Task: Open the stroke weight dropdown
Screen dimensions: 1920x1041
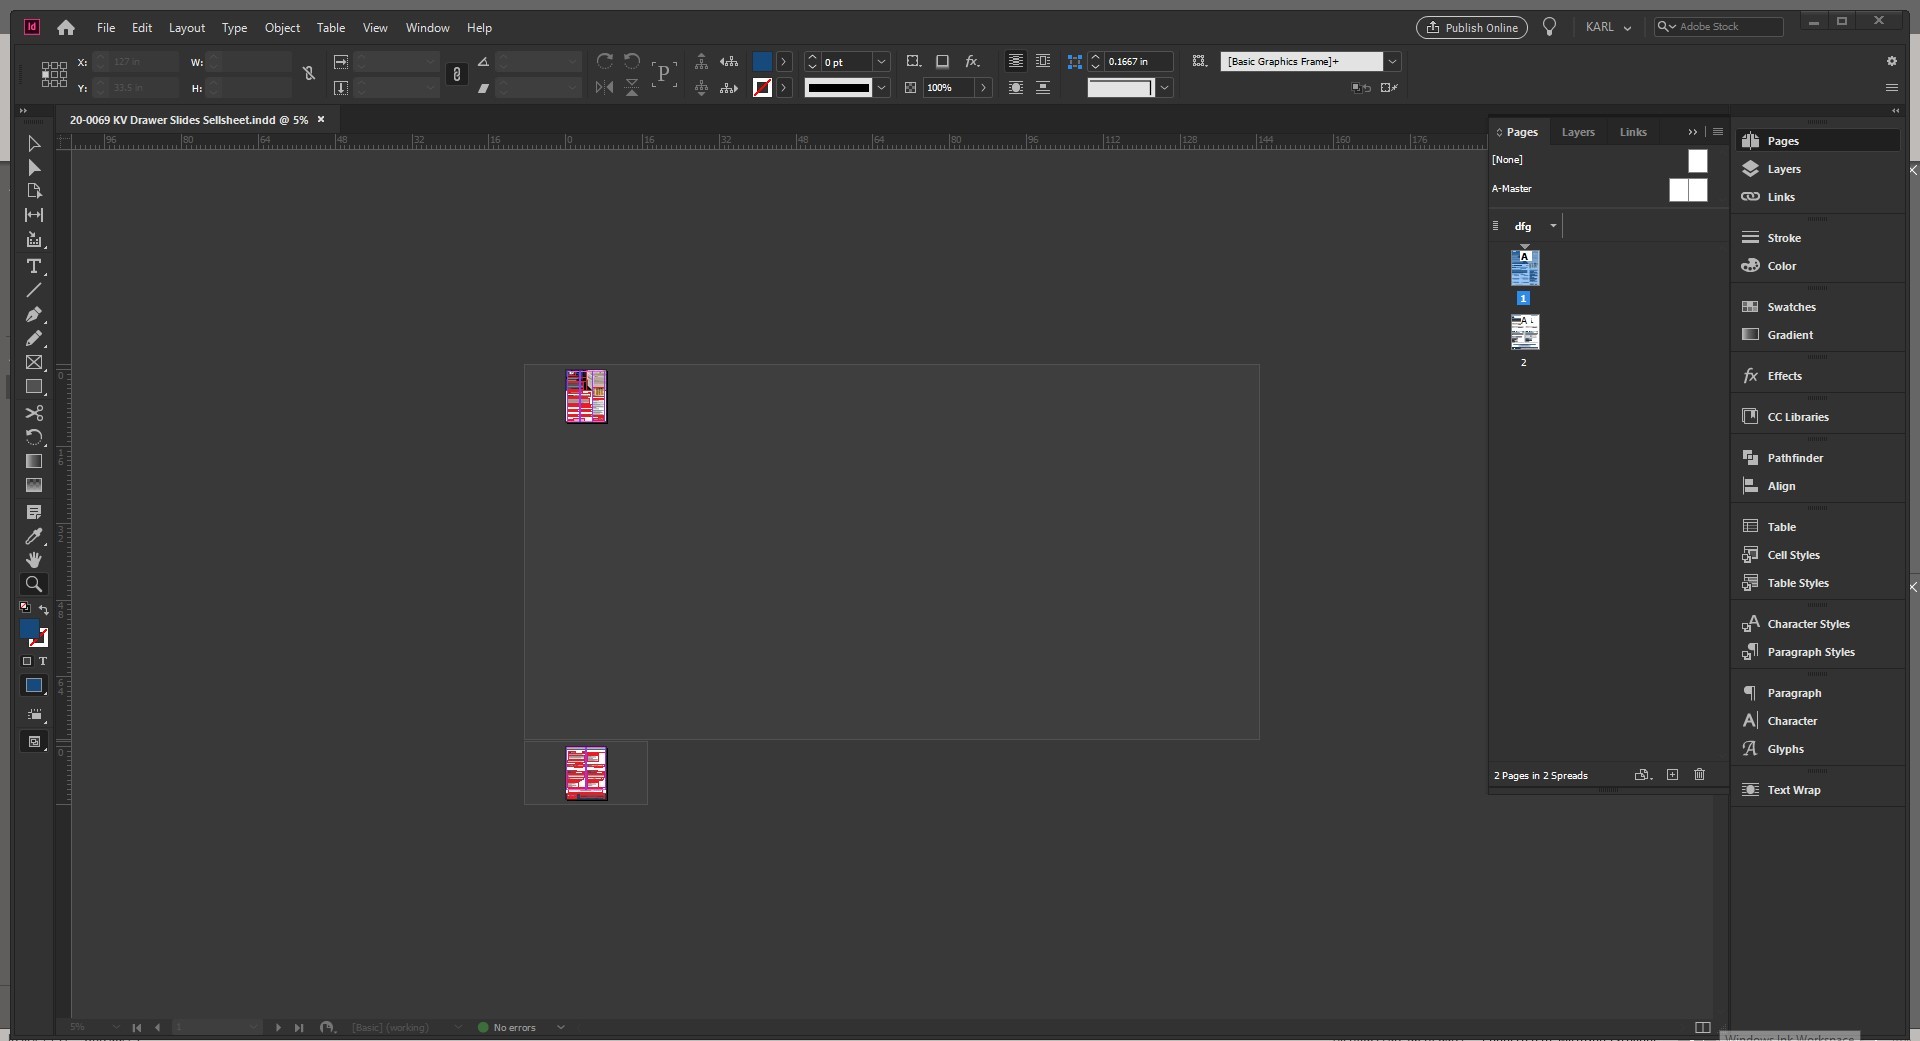Action: tap(881, 61)
